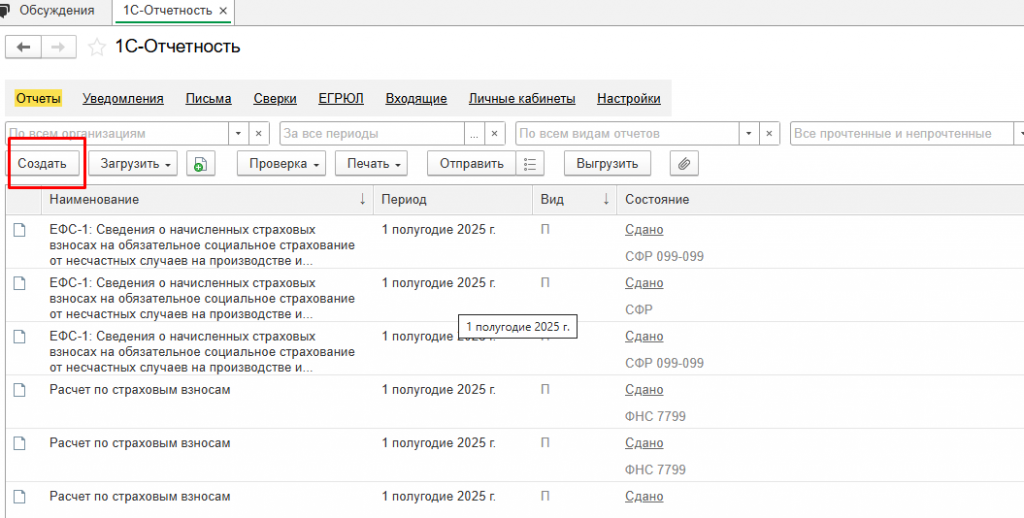
Task: Open the Сдано link of the last Расчет row
Action: pyautogui.click(x=644, y=497)
